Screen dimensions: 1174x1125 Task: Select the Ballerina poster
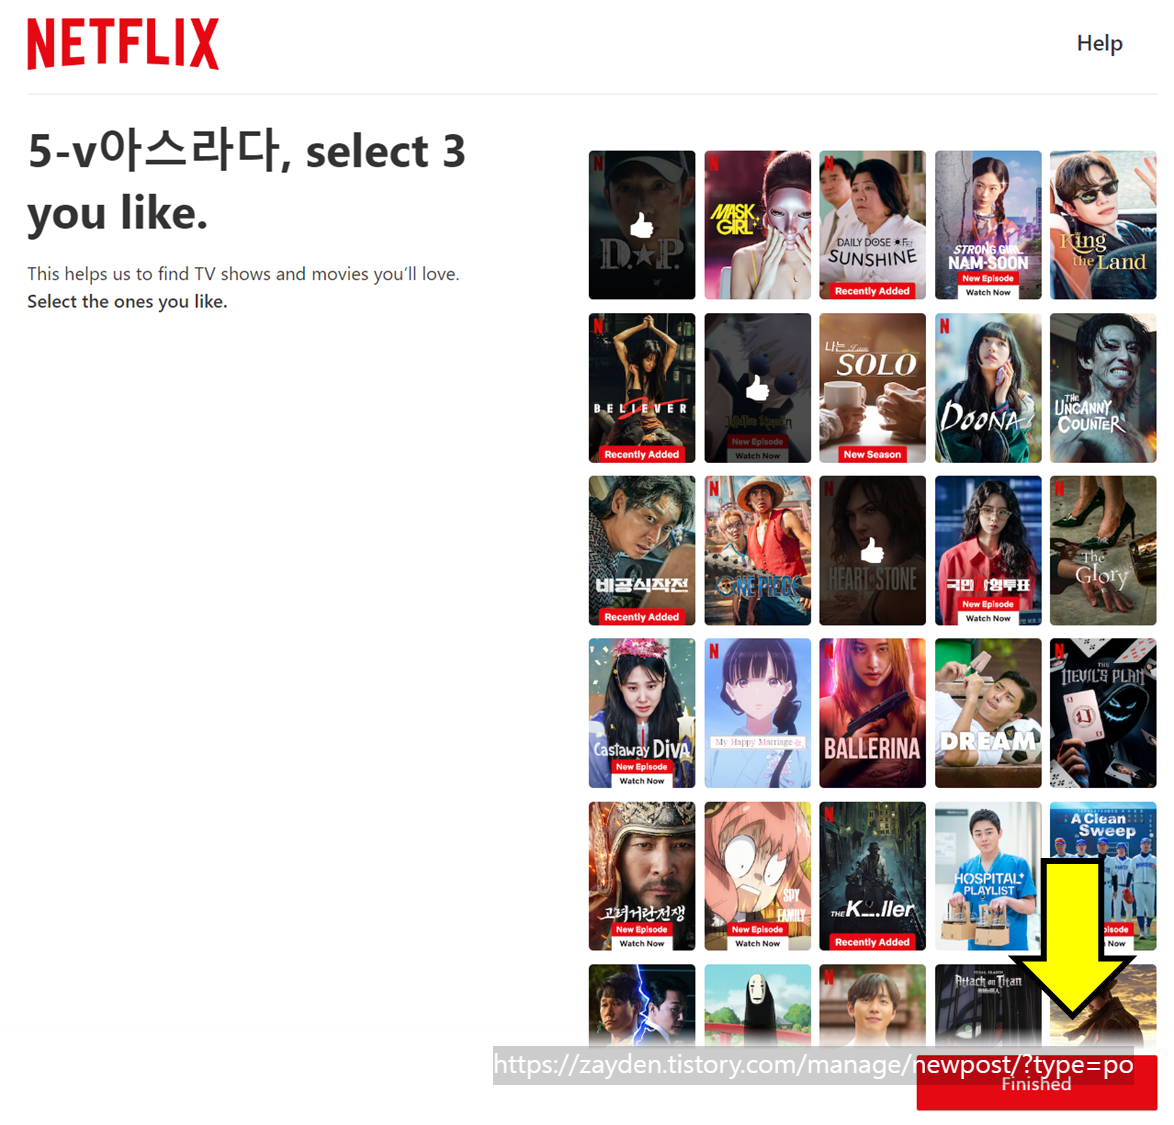coord(872,713)
